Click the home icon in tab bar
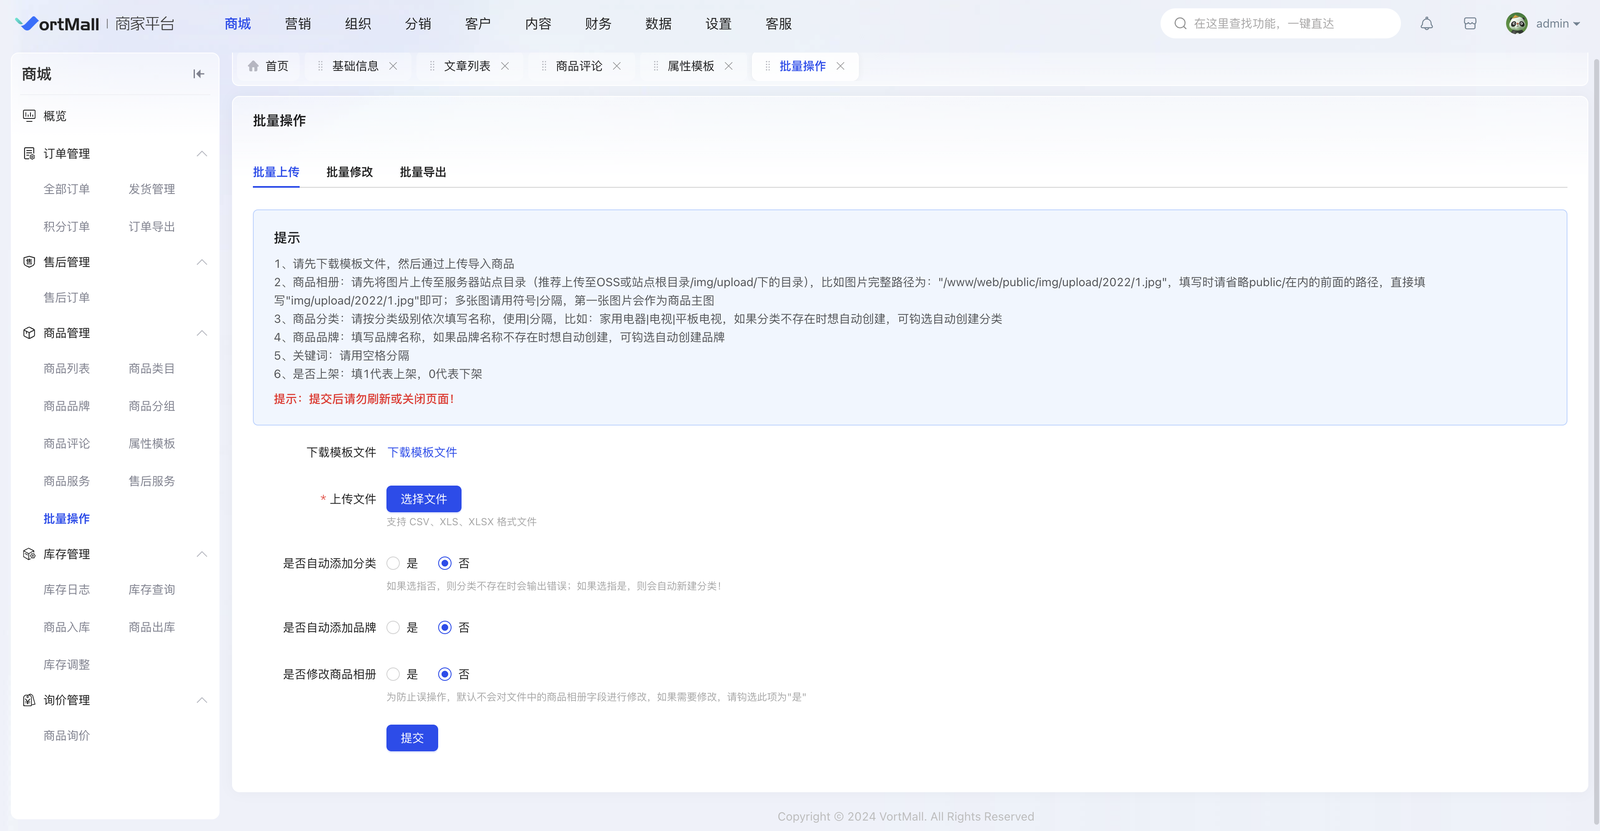Image resolution: width=1600 pixels, height=831 pixels. tap(253, 66)
